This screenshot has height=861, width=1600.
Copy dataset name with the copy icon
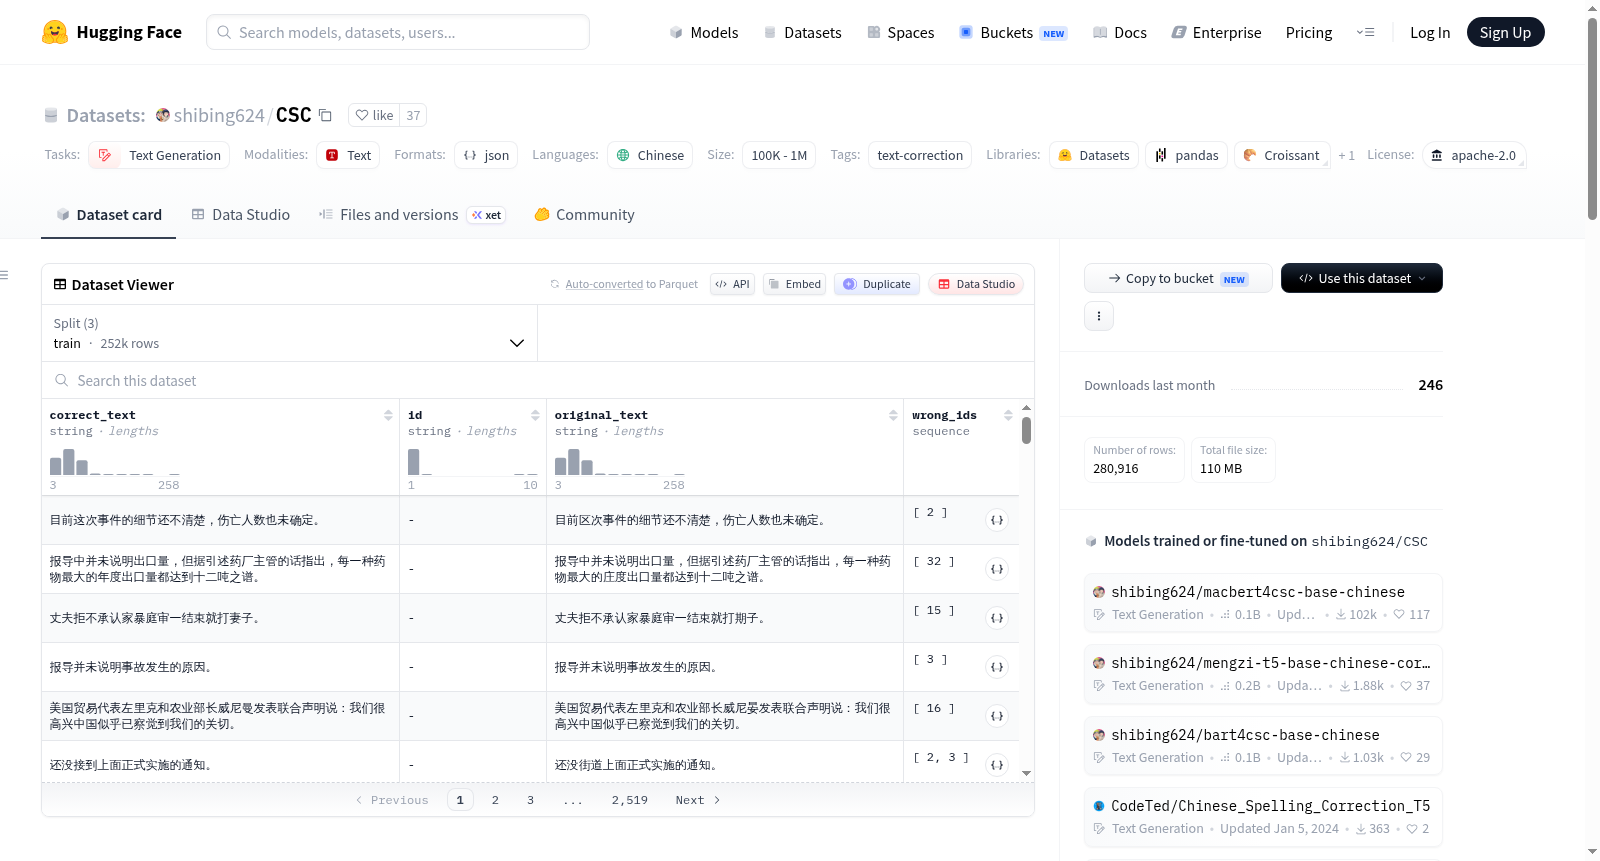tap(325, 115)
